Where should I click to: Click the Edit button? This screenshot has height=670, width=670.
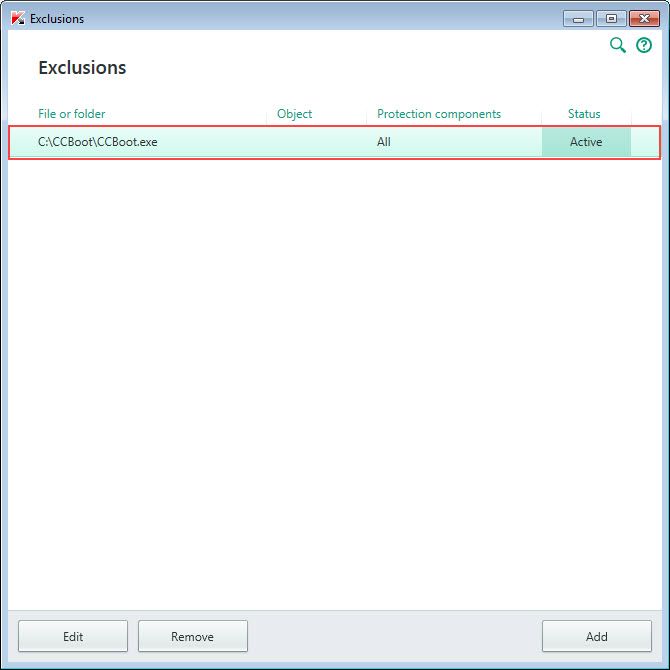coord(73,636)
